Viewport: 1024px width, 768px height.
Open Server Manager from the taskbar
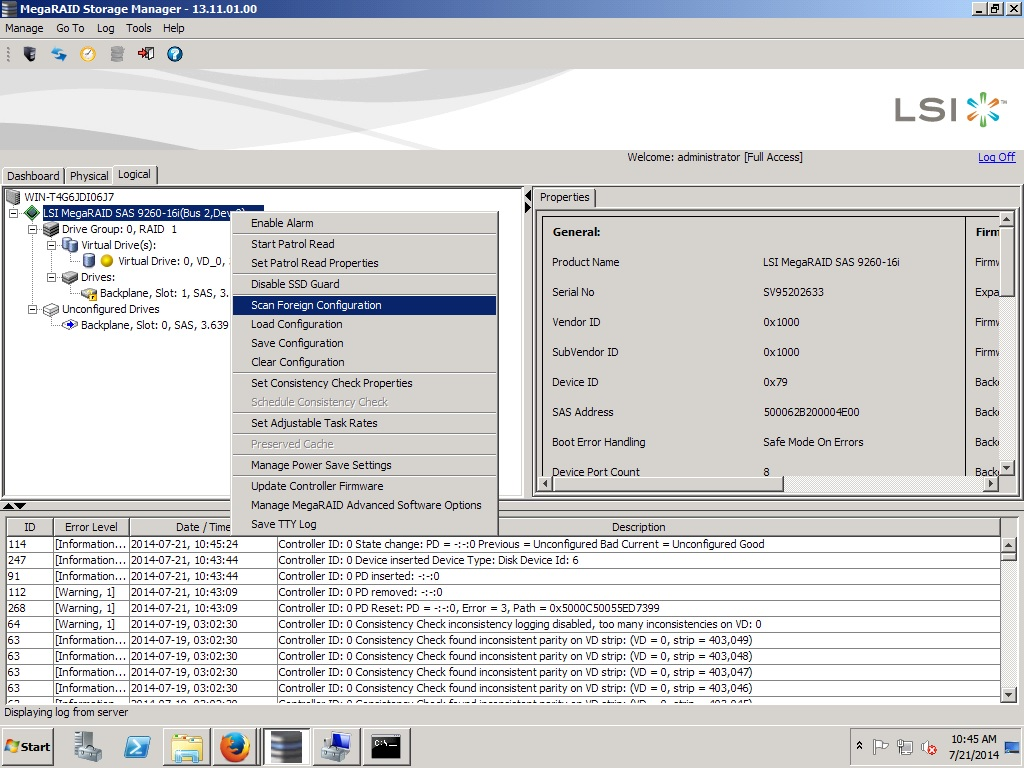(x=88, y=746)
